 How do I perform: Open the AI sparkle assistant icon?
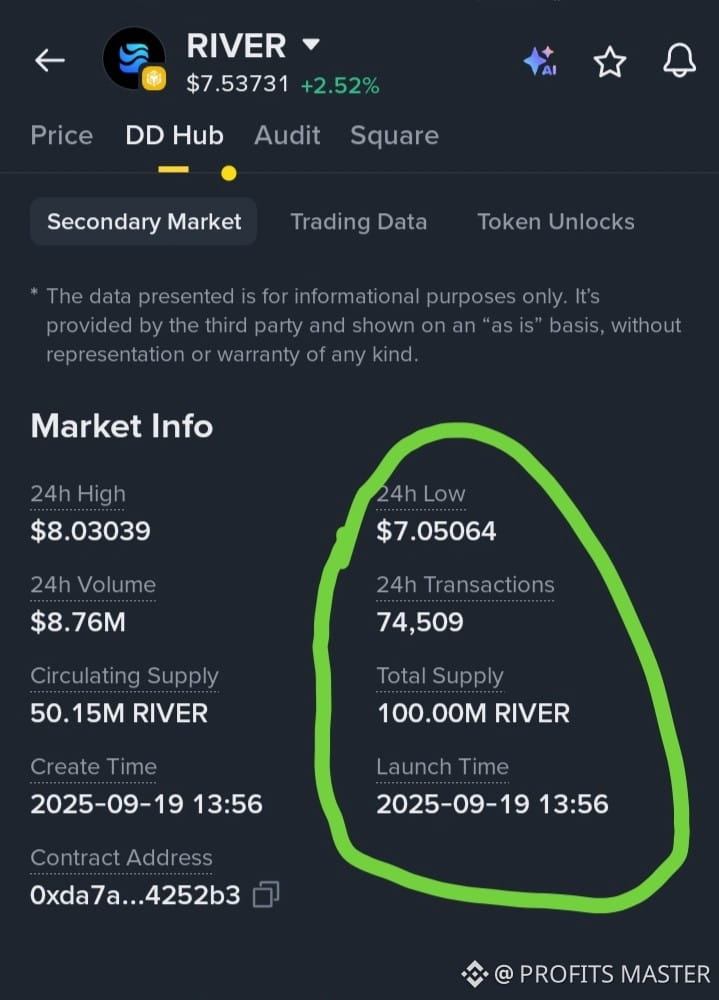pos(540,61)
